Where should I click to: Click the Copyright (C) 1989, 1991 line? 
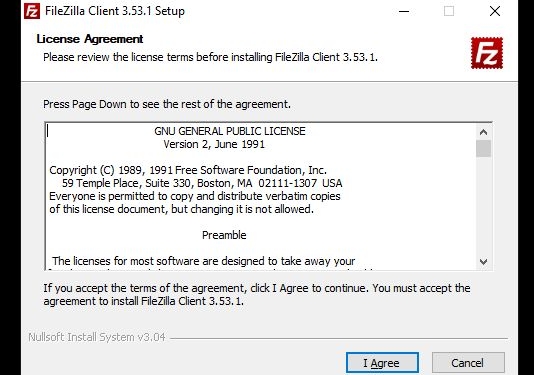click(x=188, y=170)
